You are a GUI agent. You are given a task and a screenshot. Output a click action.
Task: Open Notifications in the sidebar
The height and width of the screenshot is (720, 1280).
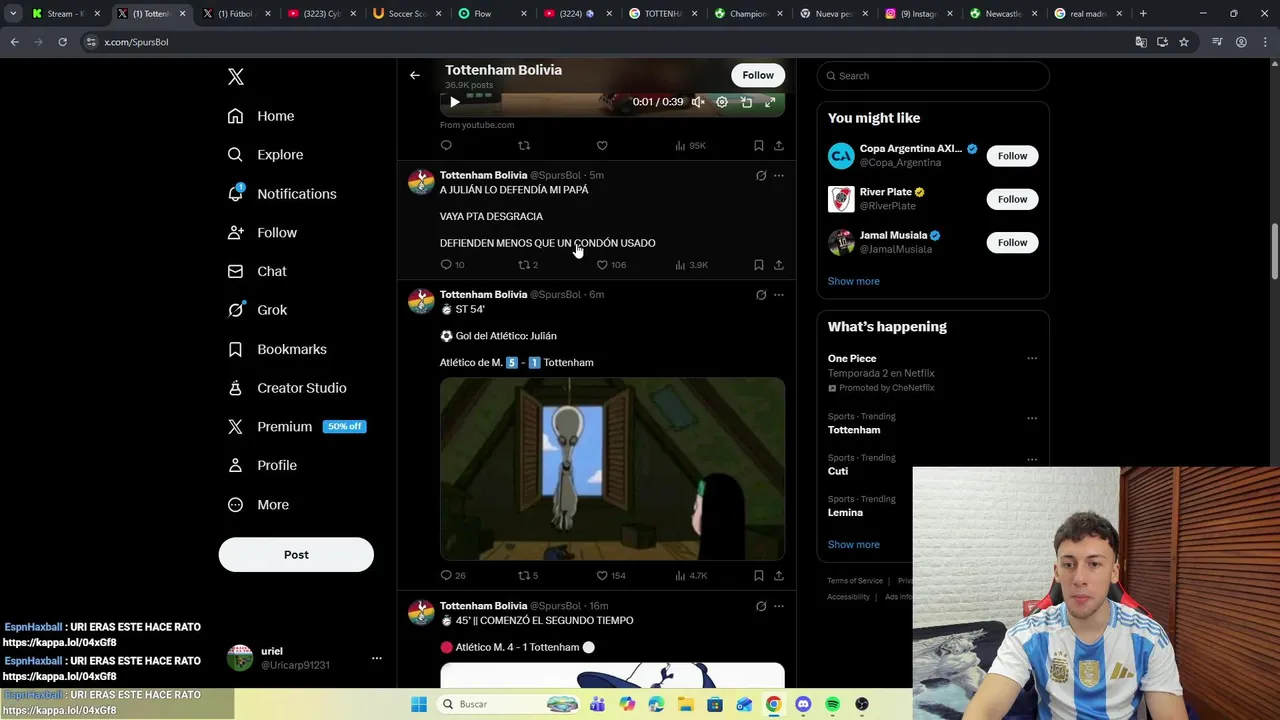pos(282,194)
